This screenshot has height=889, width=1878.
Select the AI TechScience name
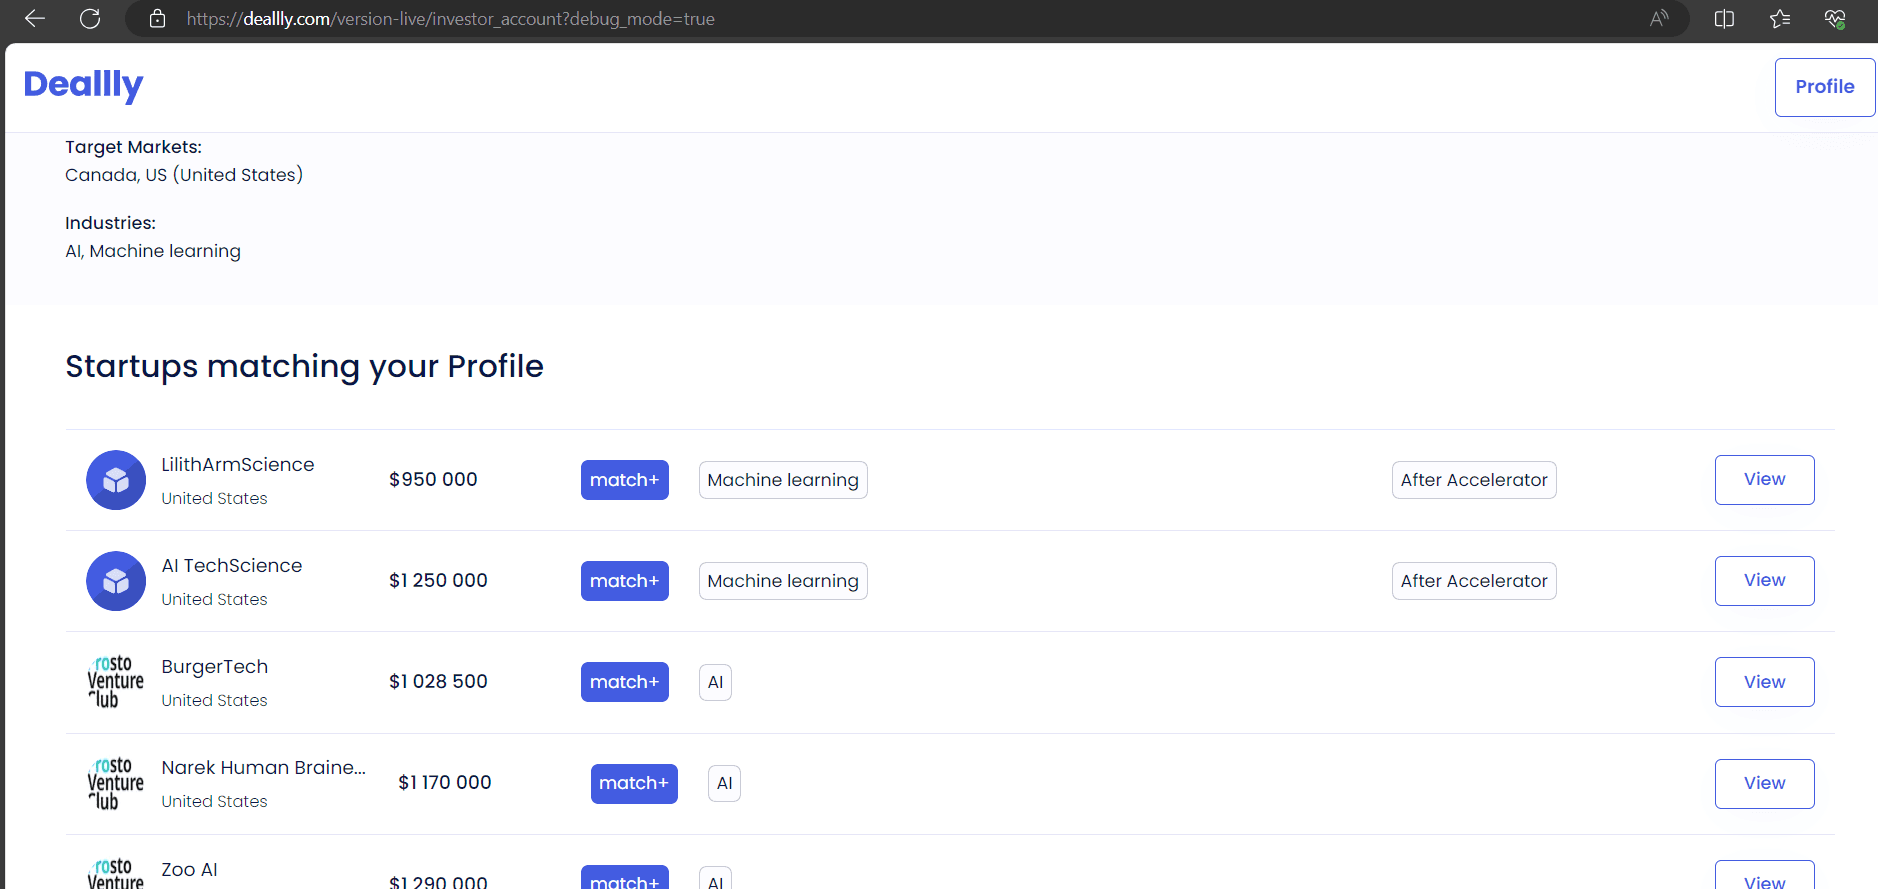click(232, 566)
